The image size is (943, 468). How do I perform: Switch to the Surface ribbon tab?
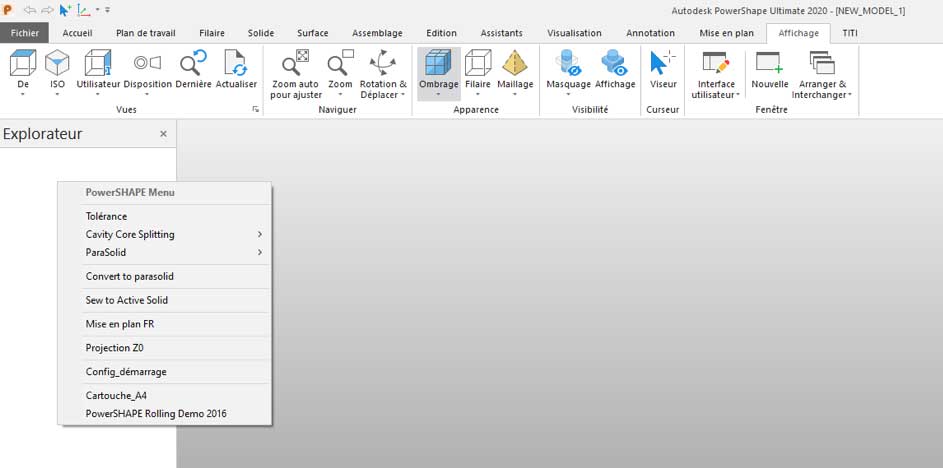(x=312, y=33)
